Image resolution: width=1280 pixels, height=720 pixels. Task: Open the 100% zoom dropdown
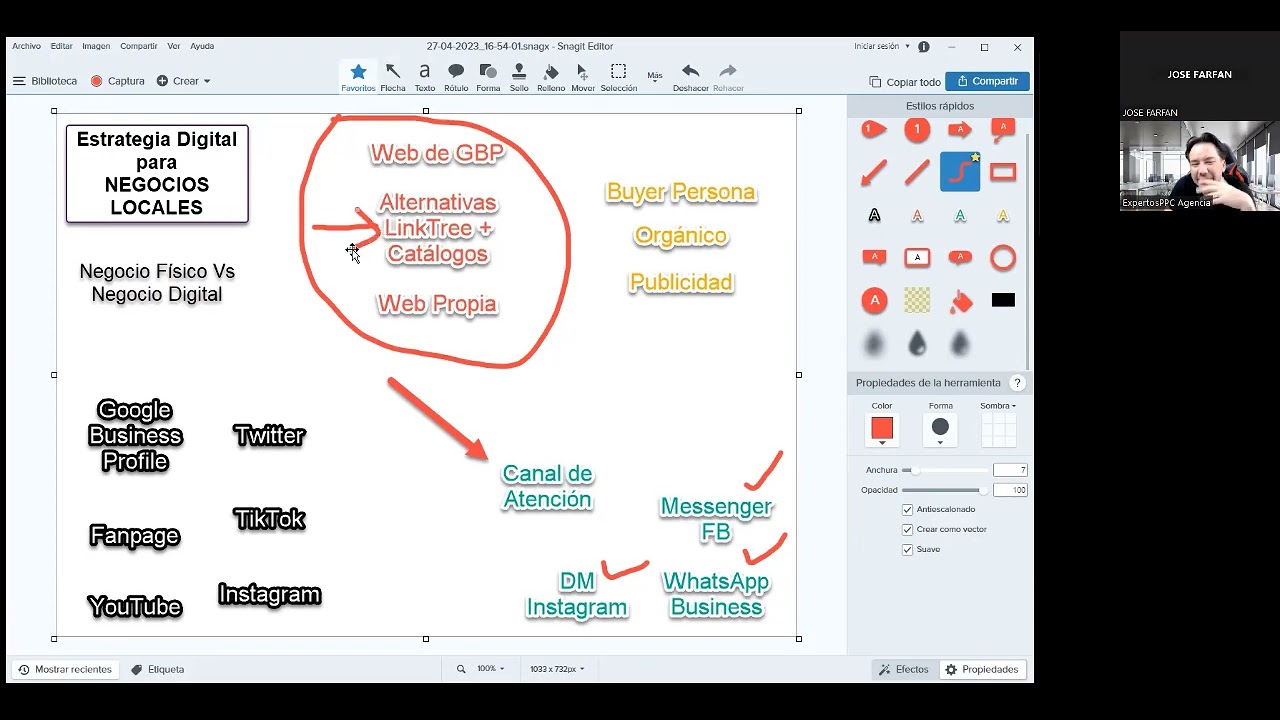click(x=490, y=669)
